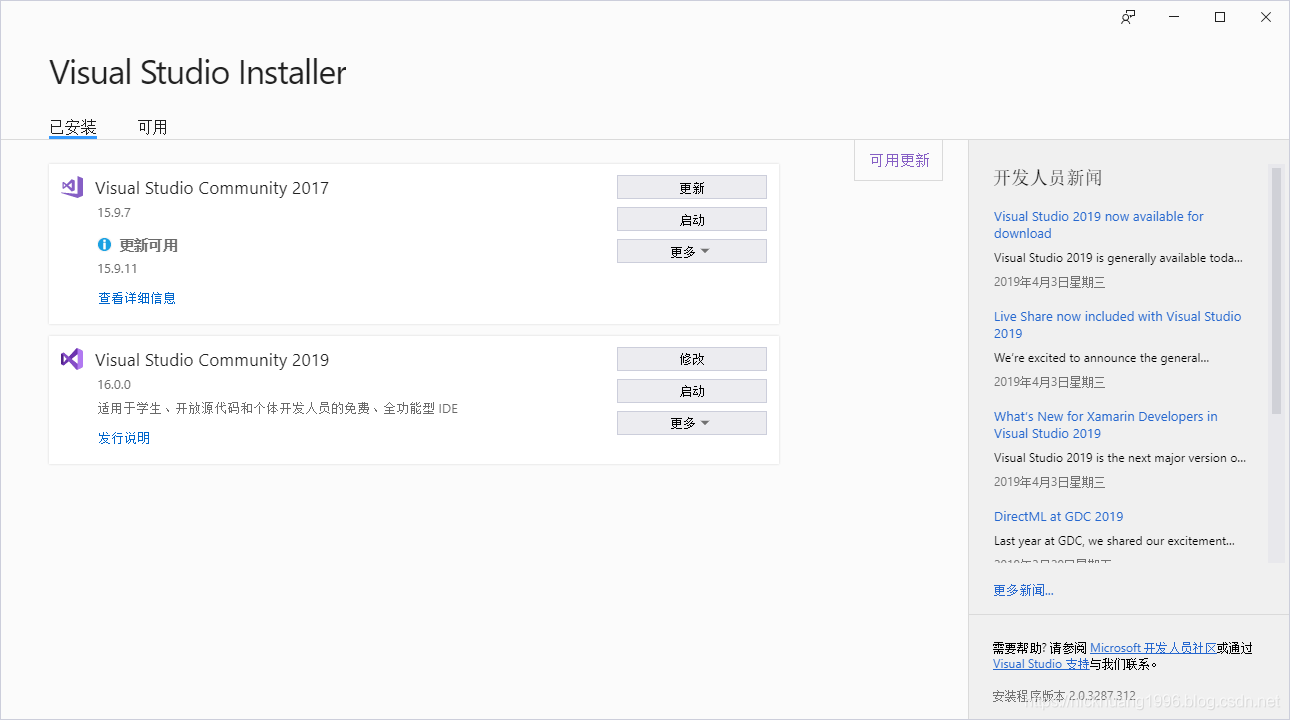Click the 安装程序版本 2.0.3287.312 text

(x=1064, y=696)
